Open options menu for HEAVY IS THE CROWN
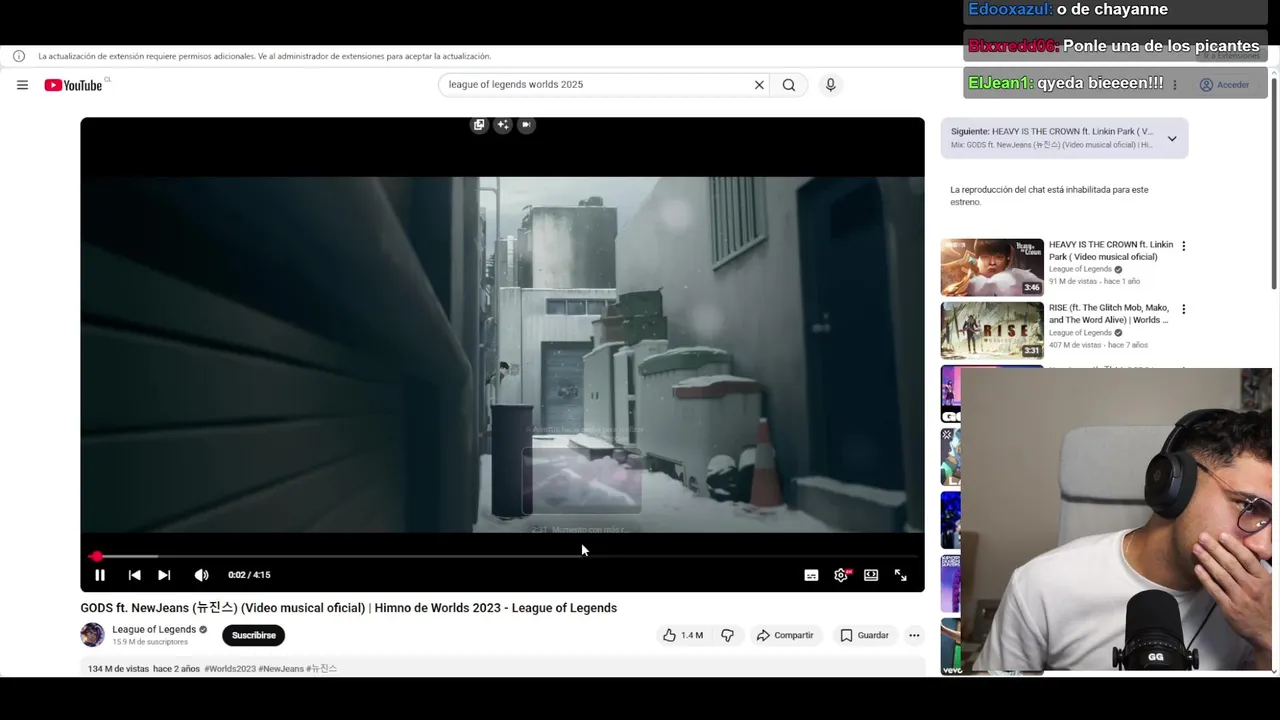This screenshot has width=1280, height=720. click(x=1184, y=246)
